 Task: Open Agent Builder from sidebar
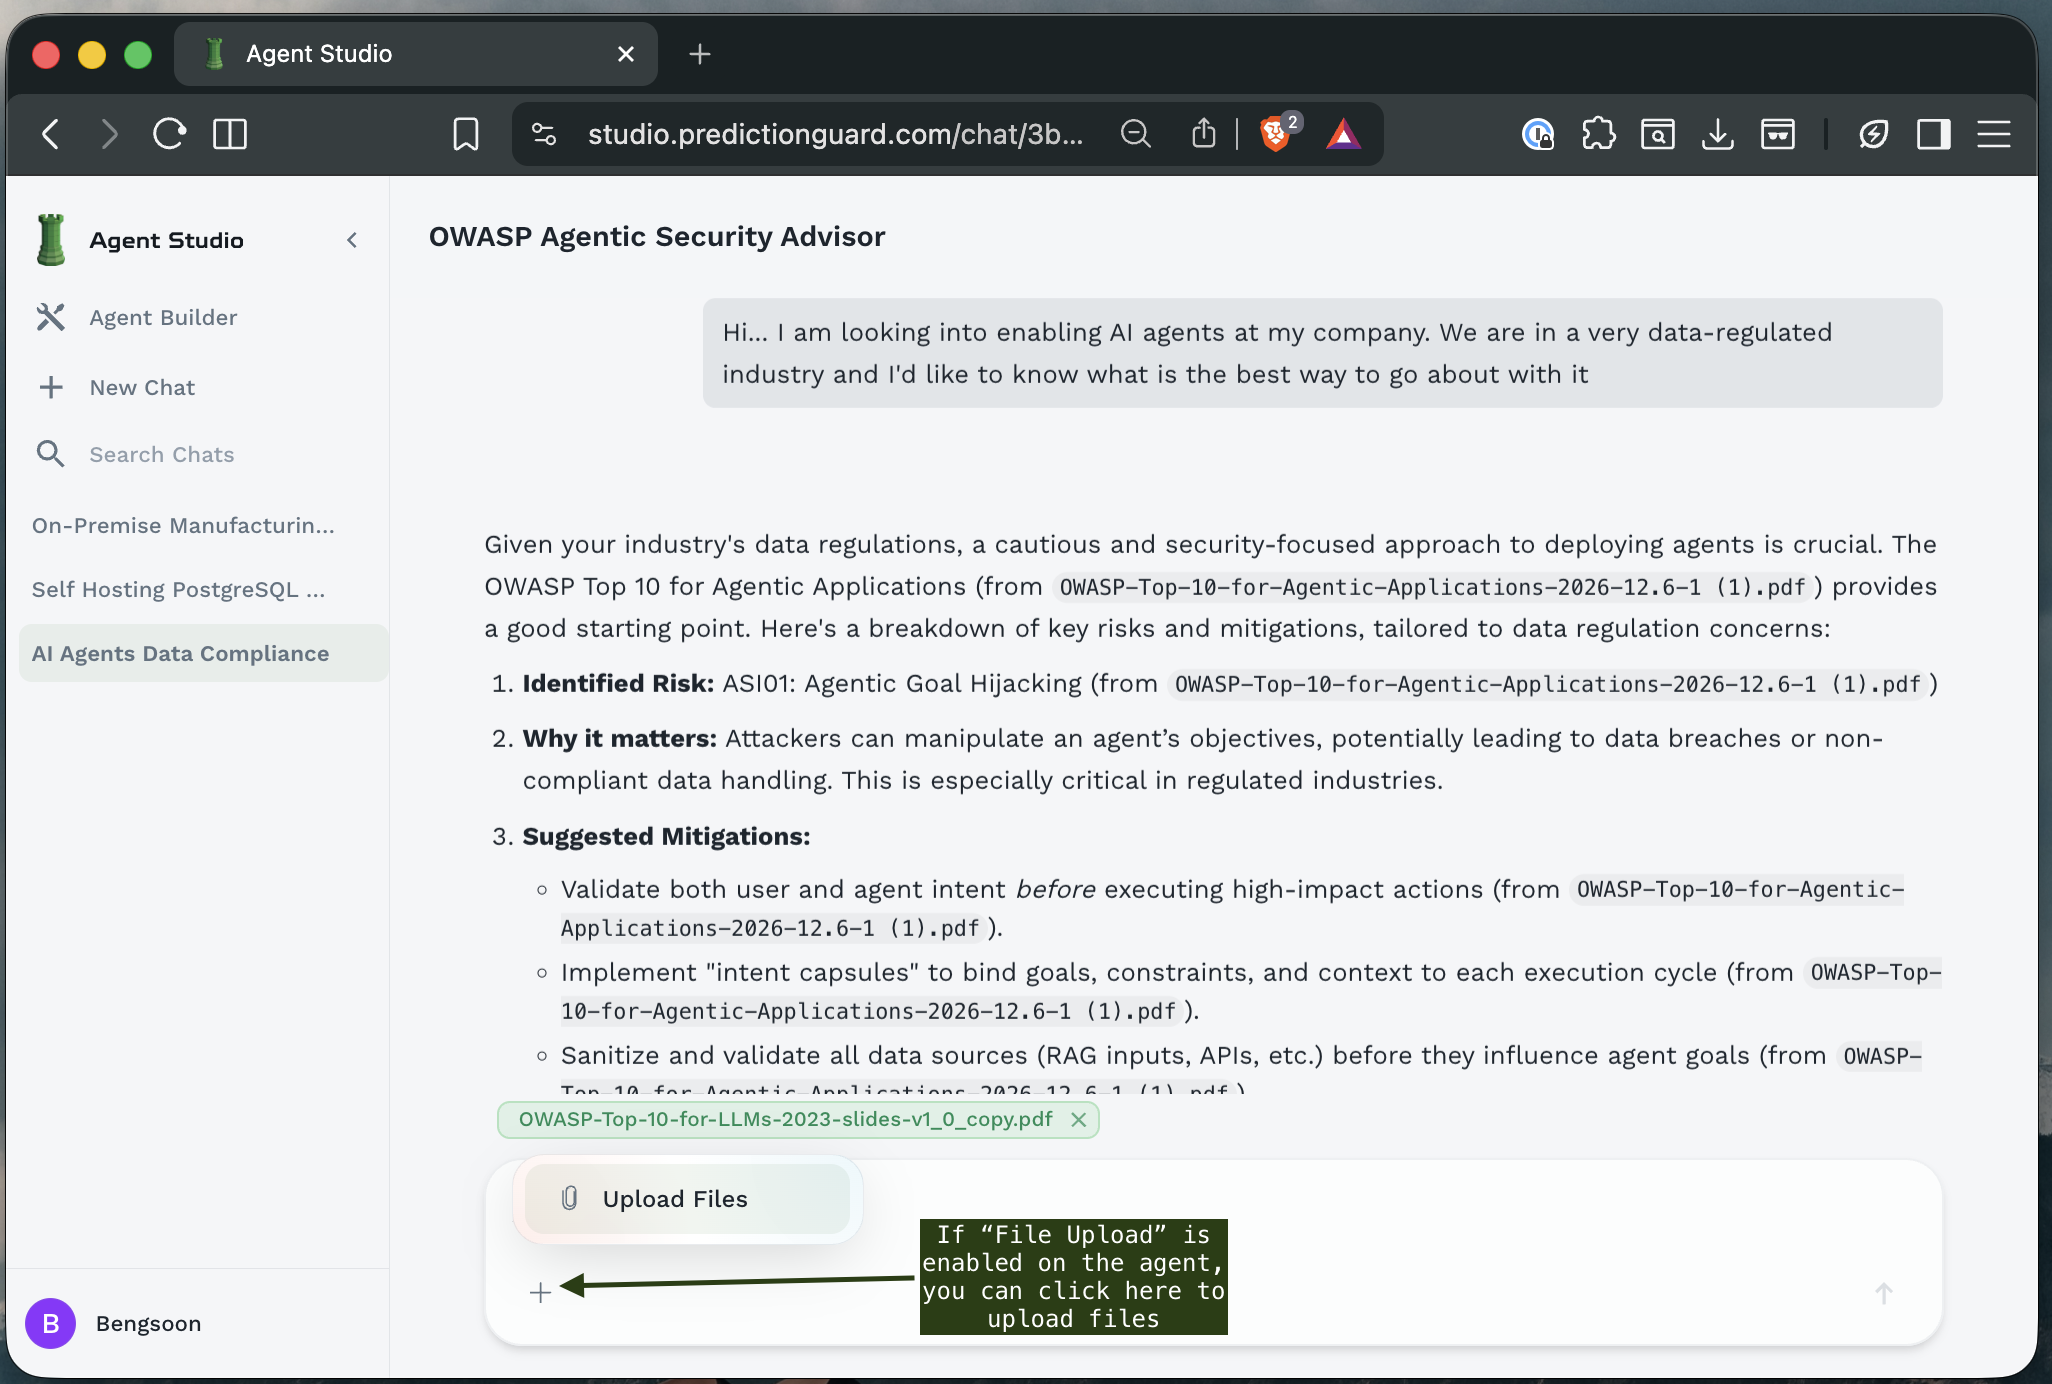(163, 318)
